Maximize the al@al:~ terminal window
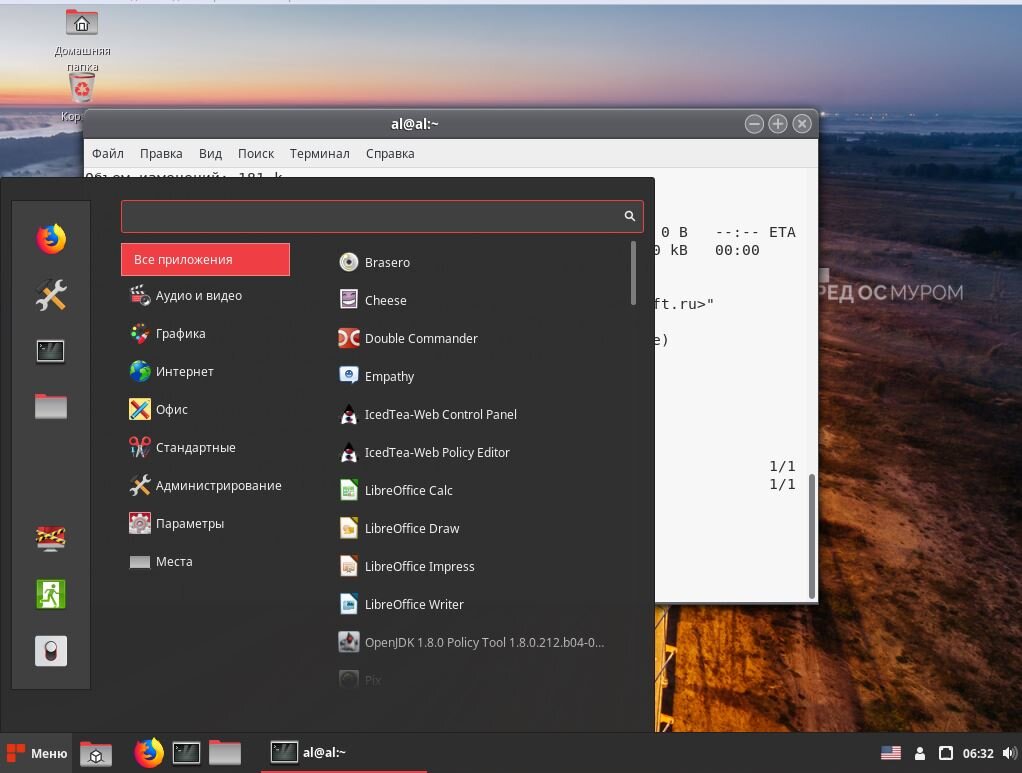 coord(778,124)
